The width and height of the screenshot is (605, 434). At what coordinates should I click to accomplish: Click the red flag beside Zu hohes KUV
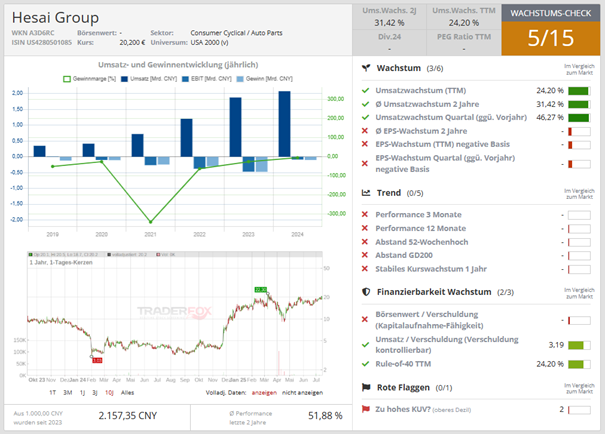(365, 409)
